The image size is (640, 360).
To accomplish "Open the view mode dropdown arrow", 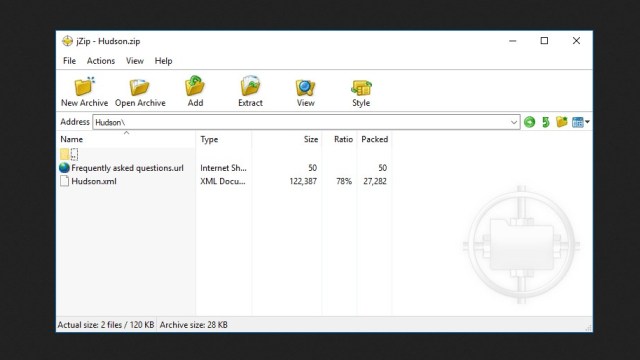I will point(587,122).
